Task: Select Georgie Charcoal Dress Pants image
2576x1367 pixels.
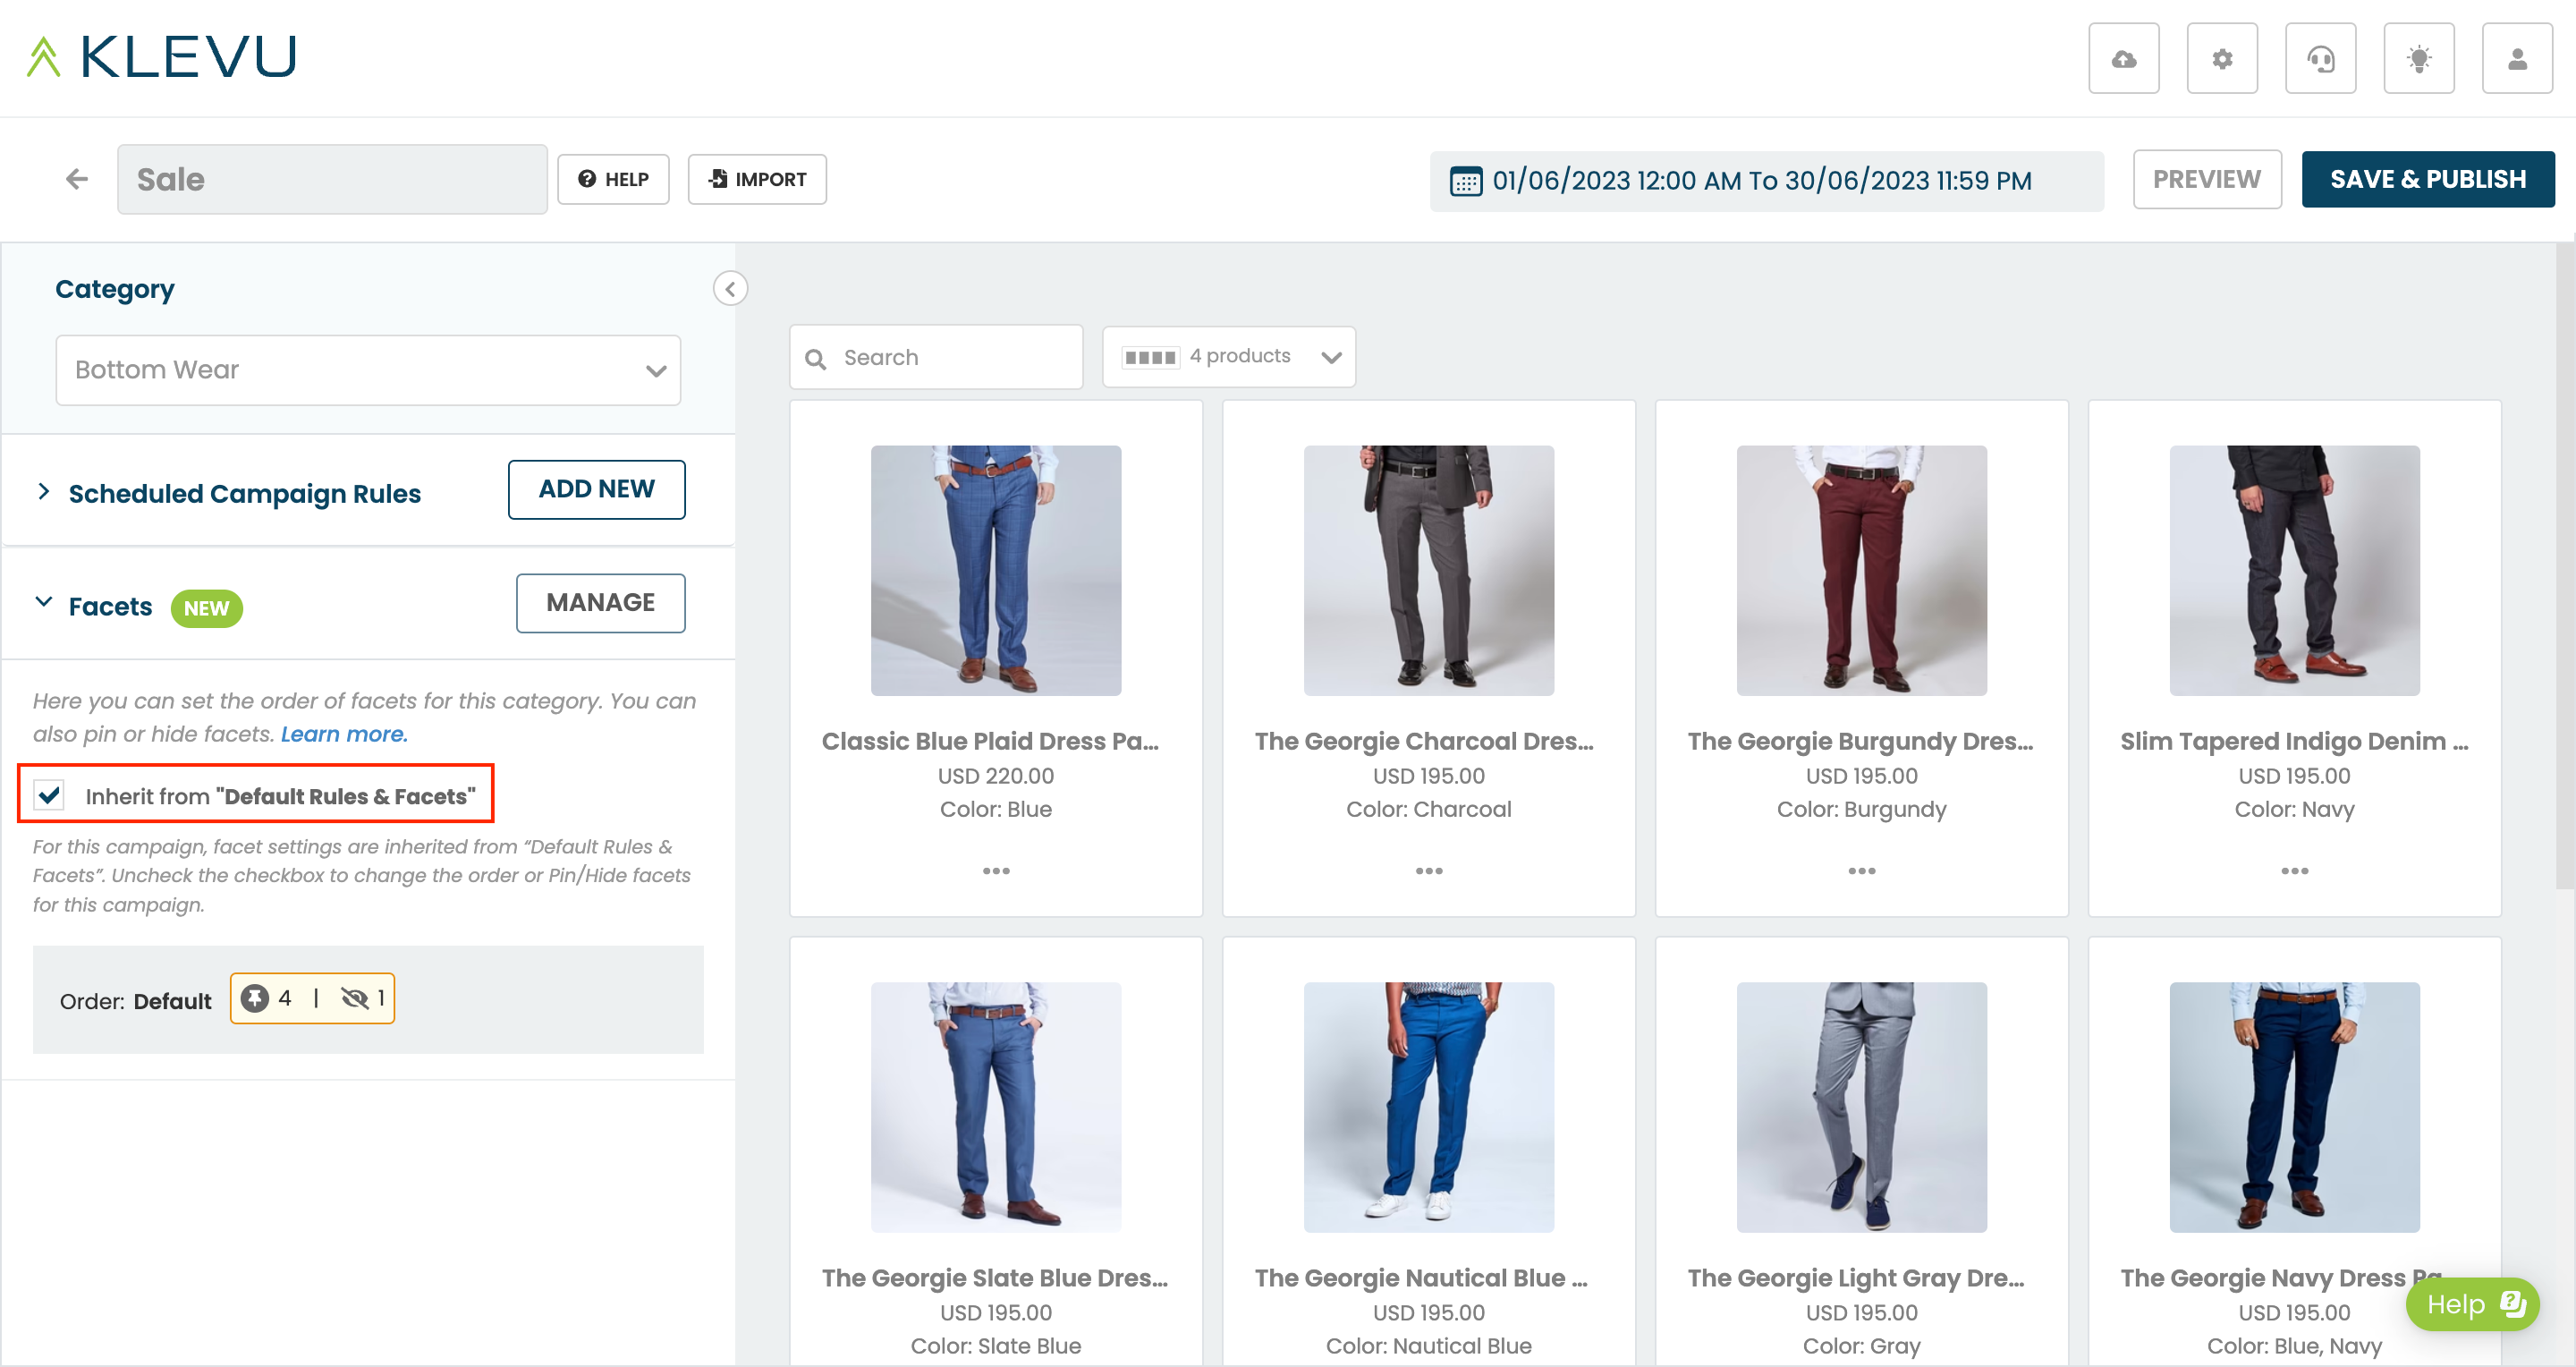Action: point(1429,571)
